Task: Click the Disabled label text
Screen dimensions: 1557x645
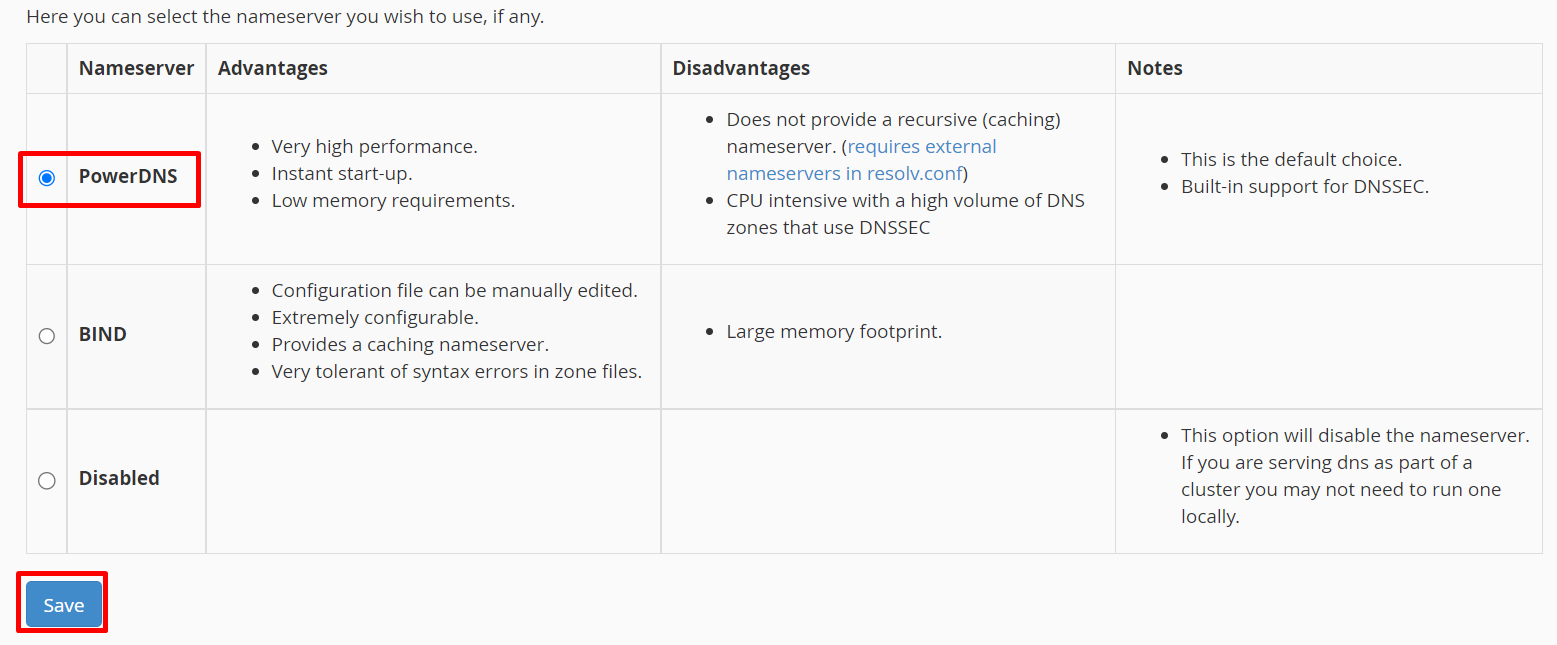Action: (119, 478)
